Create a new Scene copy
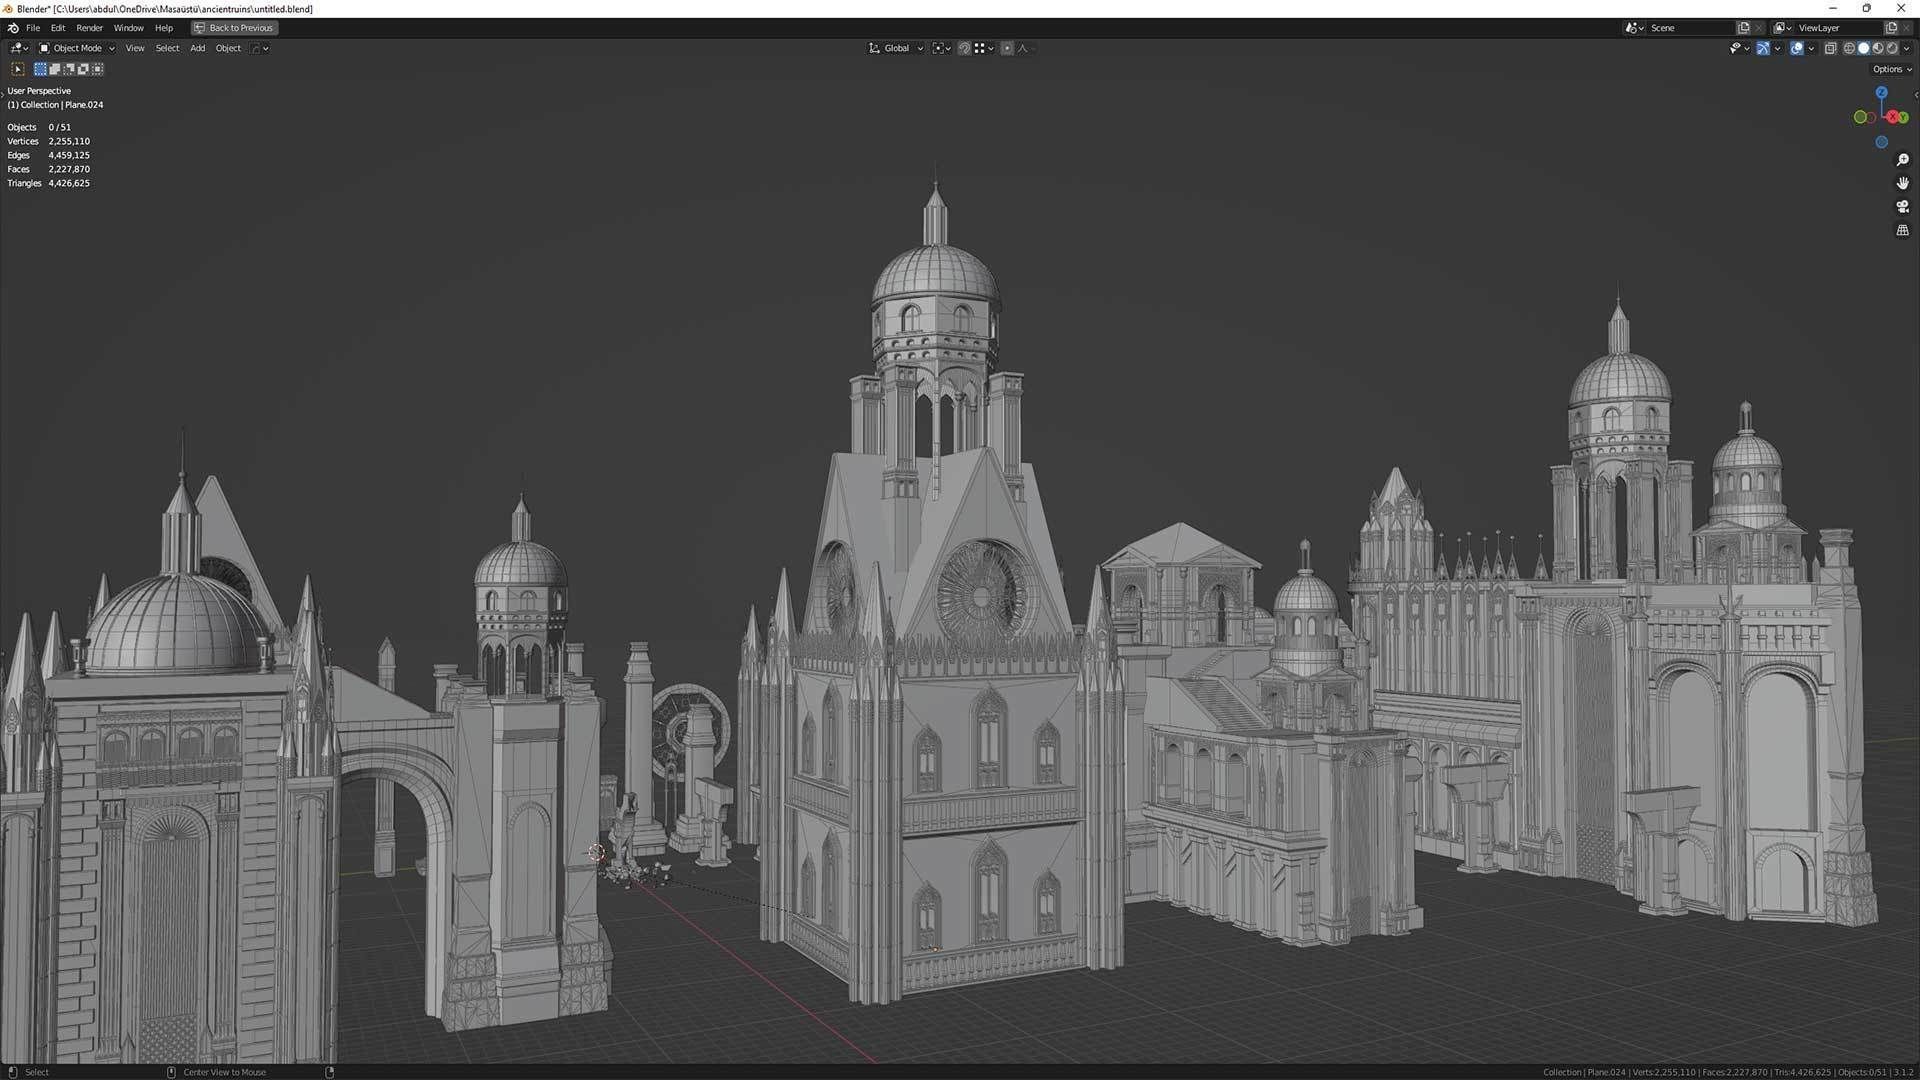 1744,28
